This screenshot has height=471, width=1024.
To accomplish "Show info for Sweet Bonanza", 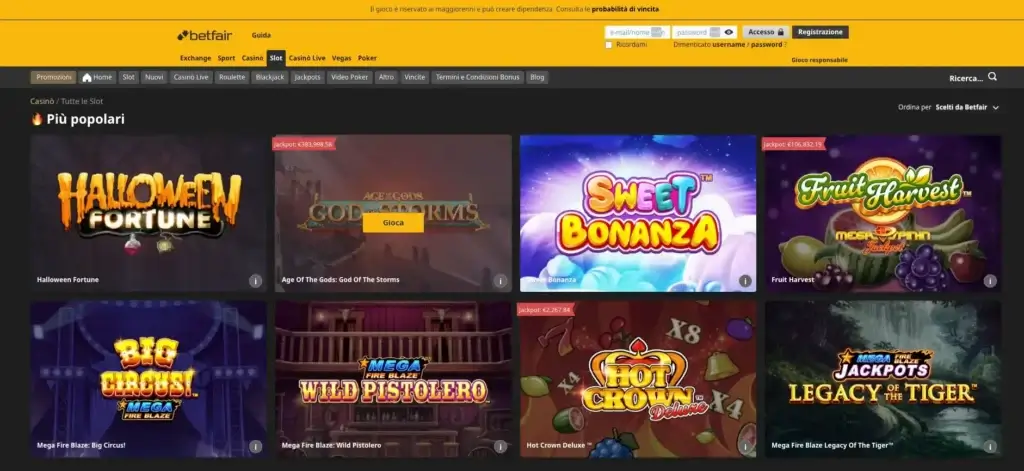I will pos(745,281).
